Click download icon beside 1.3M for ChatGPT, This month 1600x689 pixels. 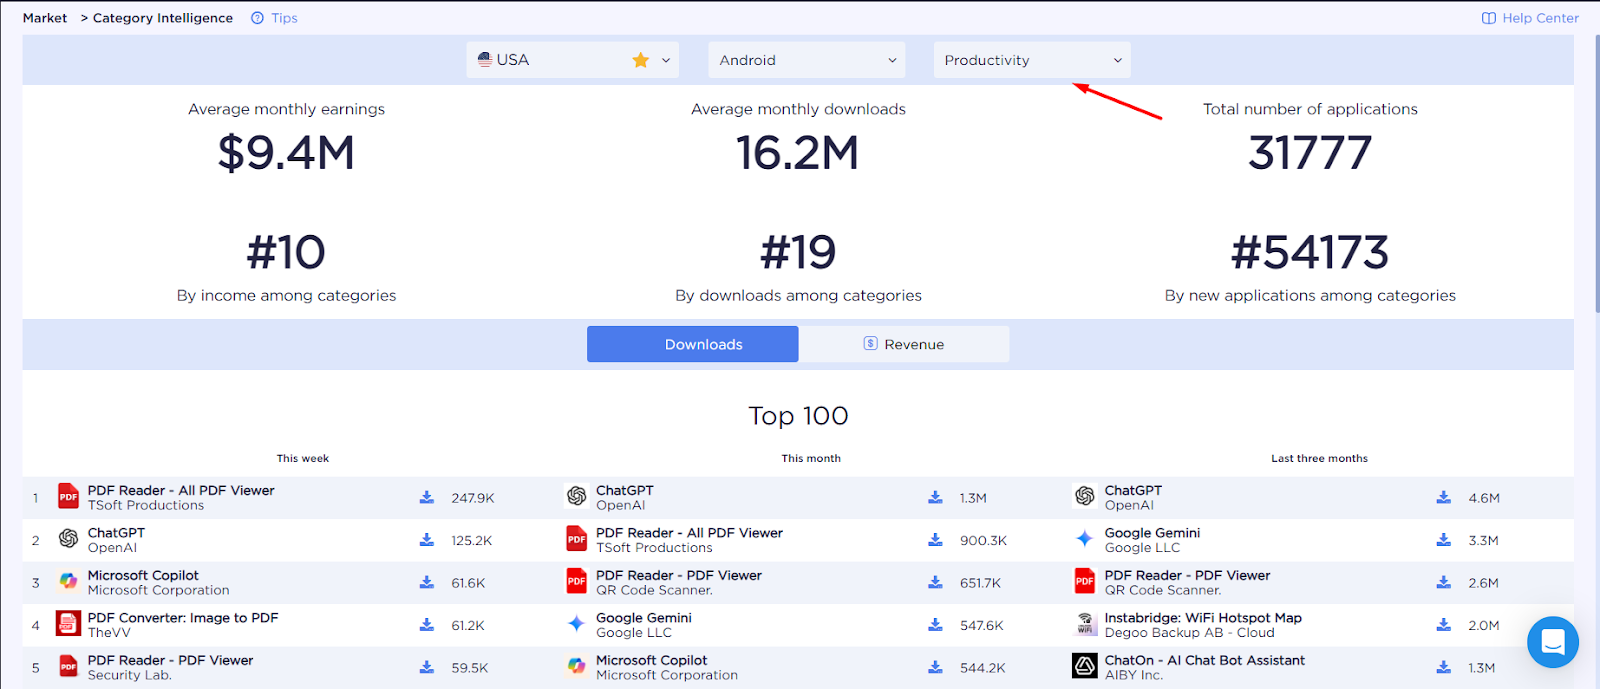[935, 497]
